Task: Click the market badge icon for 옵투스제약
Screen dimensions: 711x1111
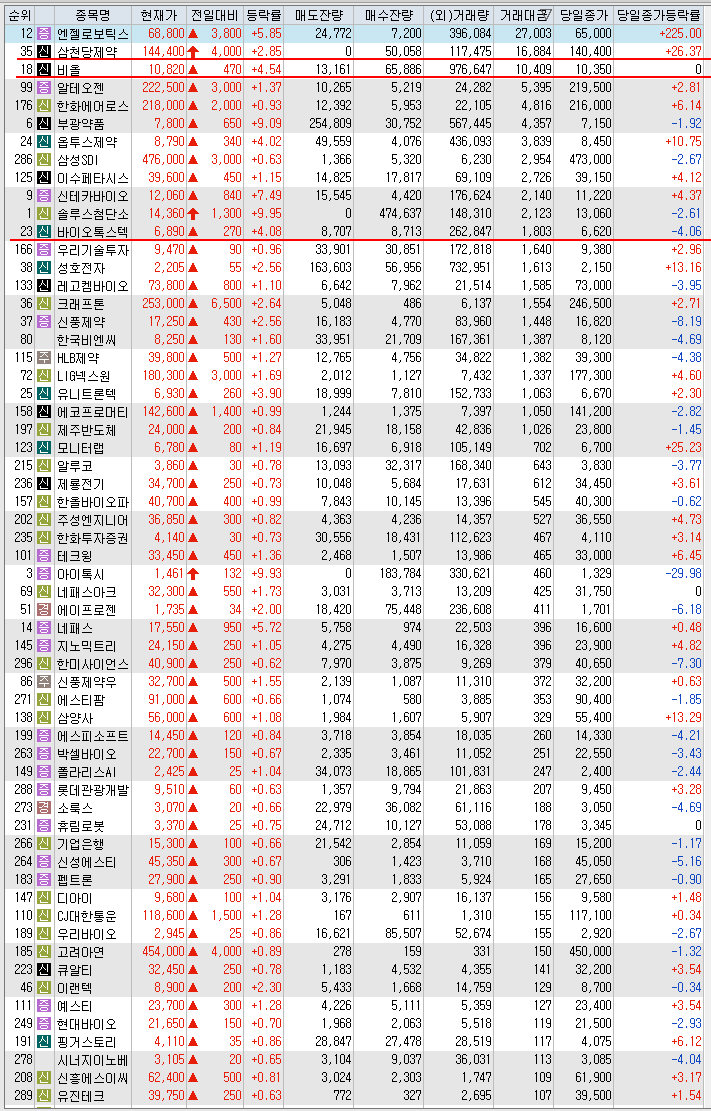Action: click(44, 141)
